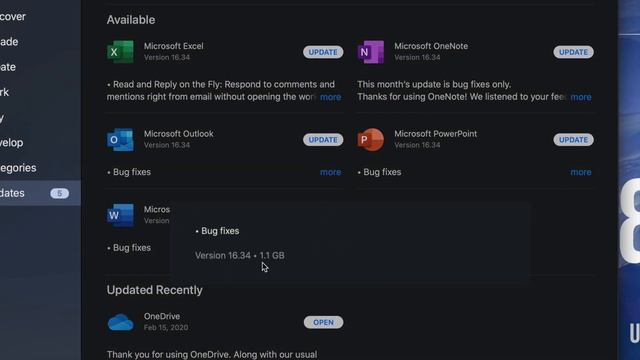Click the Microsoft OneNote app icon
The width and height of the screenshot is (640, 360).
click(x=371, y=52)
